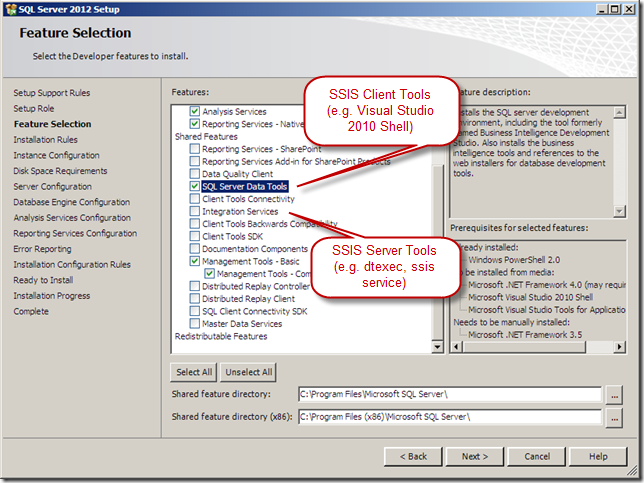Click Disk Space Requirements step
Screen dimensions: 644x483
(x=60, y=171)
